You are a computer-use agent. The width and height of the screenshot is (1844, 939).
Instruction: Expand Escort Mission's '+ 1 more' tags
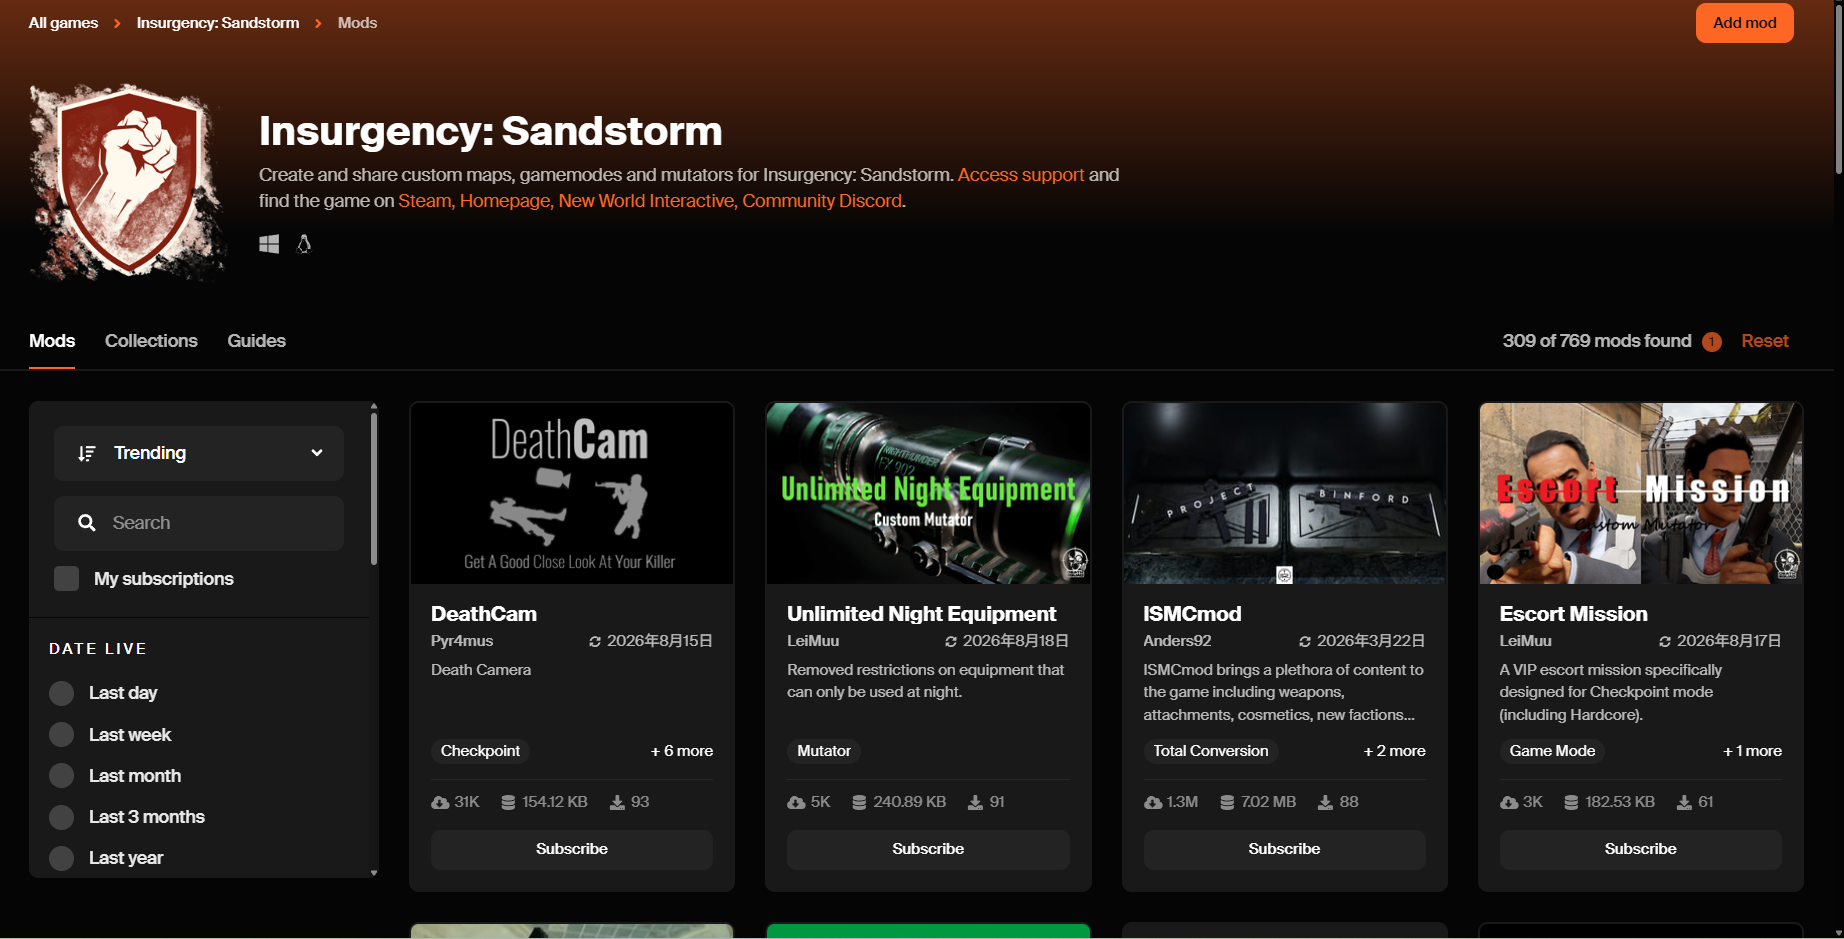[x=1752, y=751]
